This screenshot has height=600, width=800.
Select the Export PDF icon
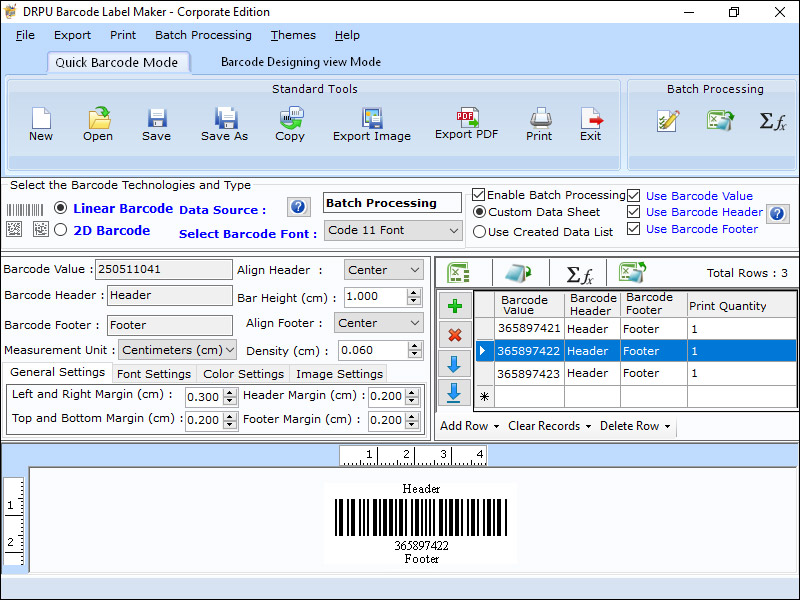click(x=466, y=118)
